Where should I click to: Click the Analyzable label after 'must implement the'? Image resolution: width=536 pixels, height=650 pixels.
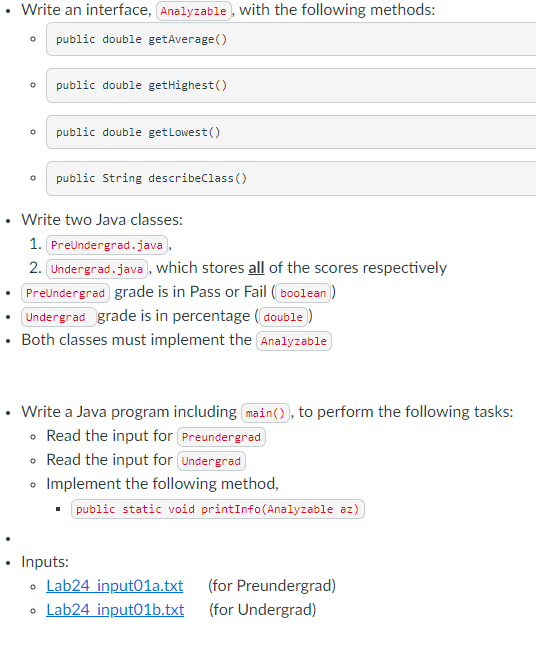(294, 341)
